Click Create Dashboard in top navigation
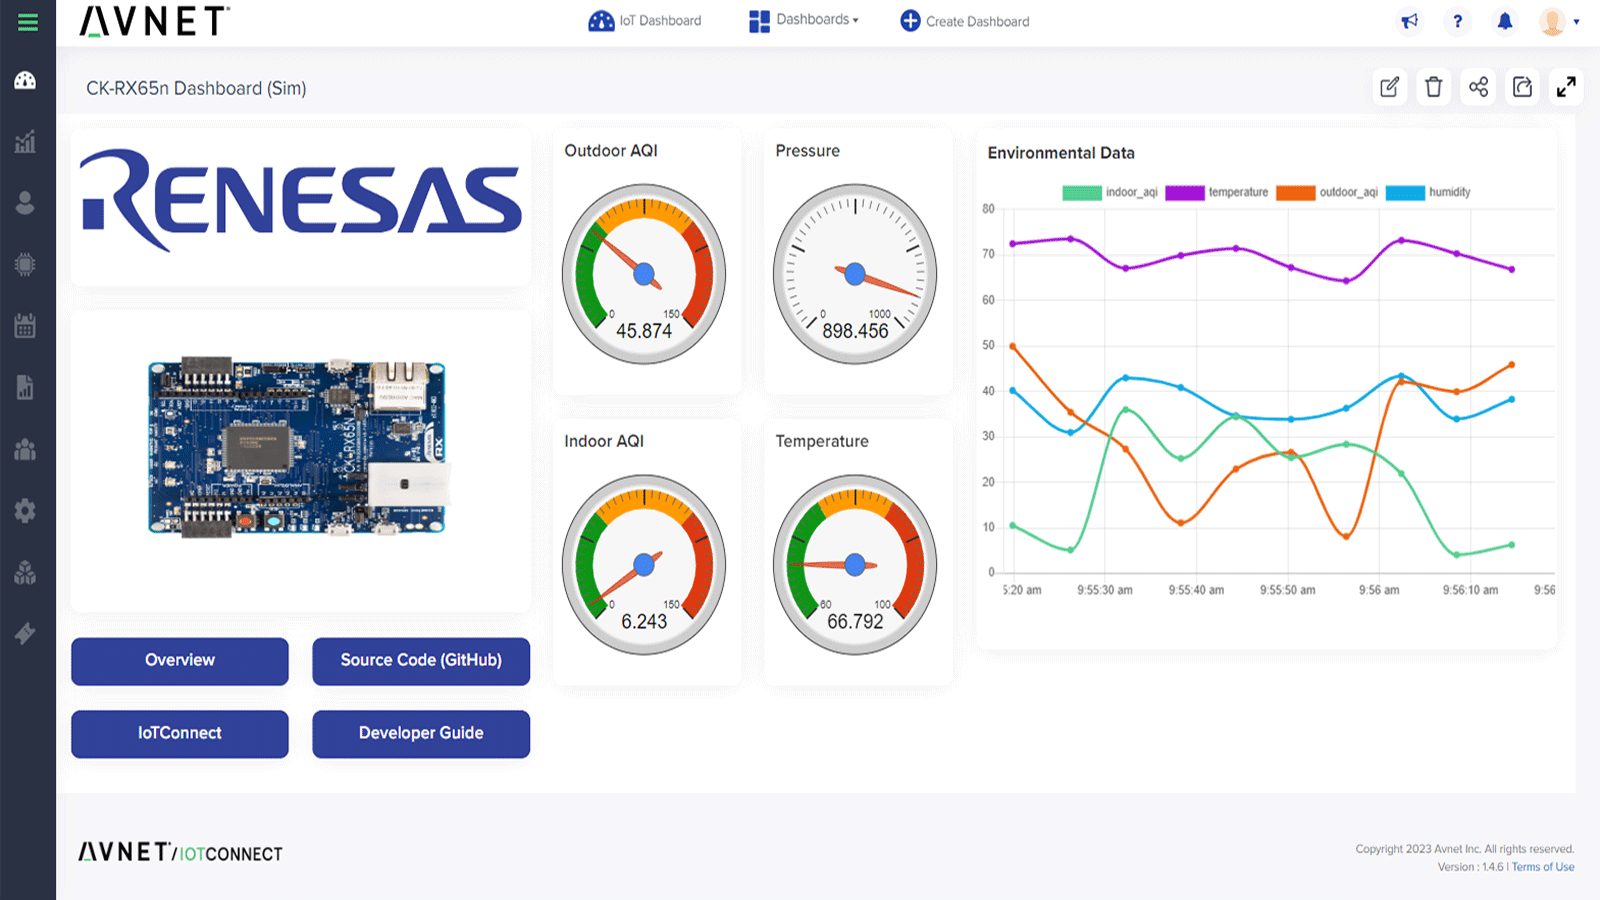The image size is (1600, 900). [x=965, y=21]
